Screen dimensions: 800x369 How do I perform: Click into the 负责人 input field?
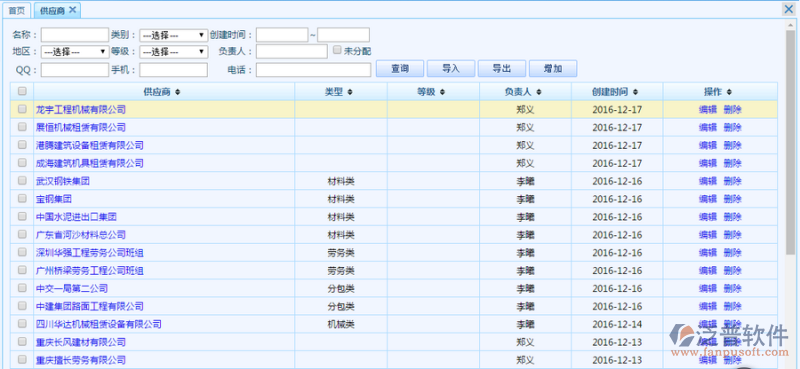tap(292, 52)
